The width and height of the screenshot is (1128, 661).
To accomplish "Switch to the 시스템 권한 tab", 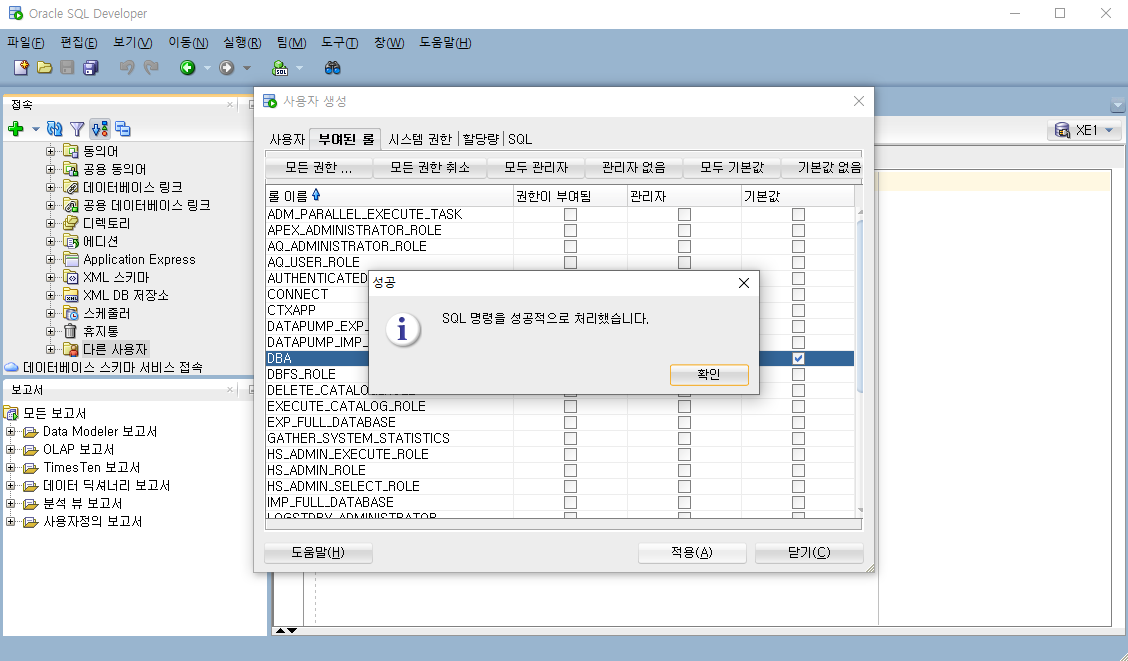I will [420, 139].
